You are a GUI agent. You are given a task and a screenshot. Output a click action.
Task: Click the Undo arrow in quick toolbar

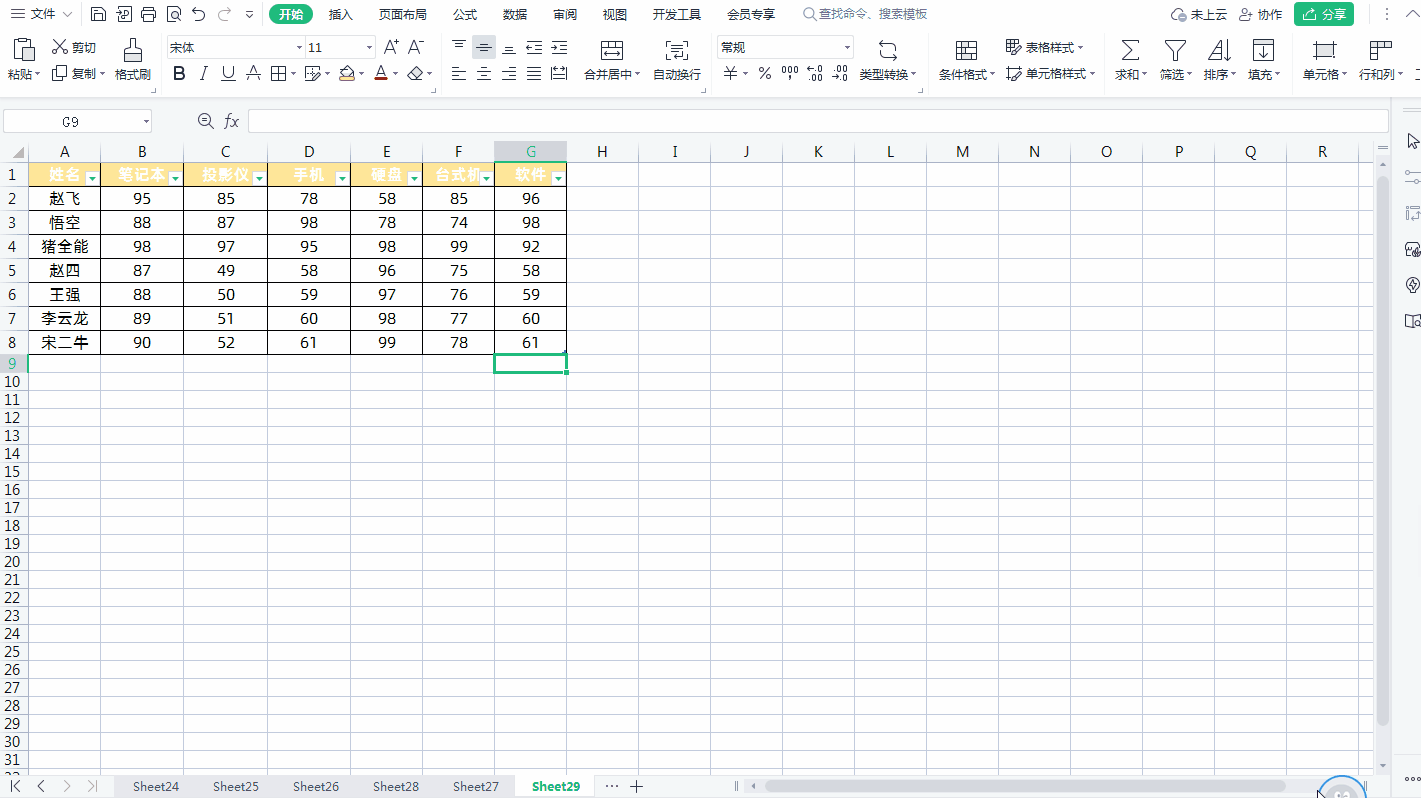(198, 14)
